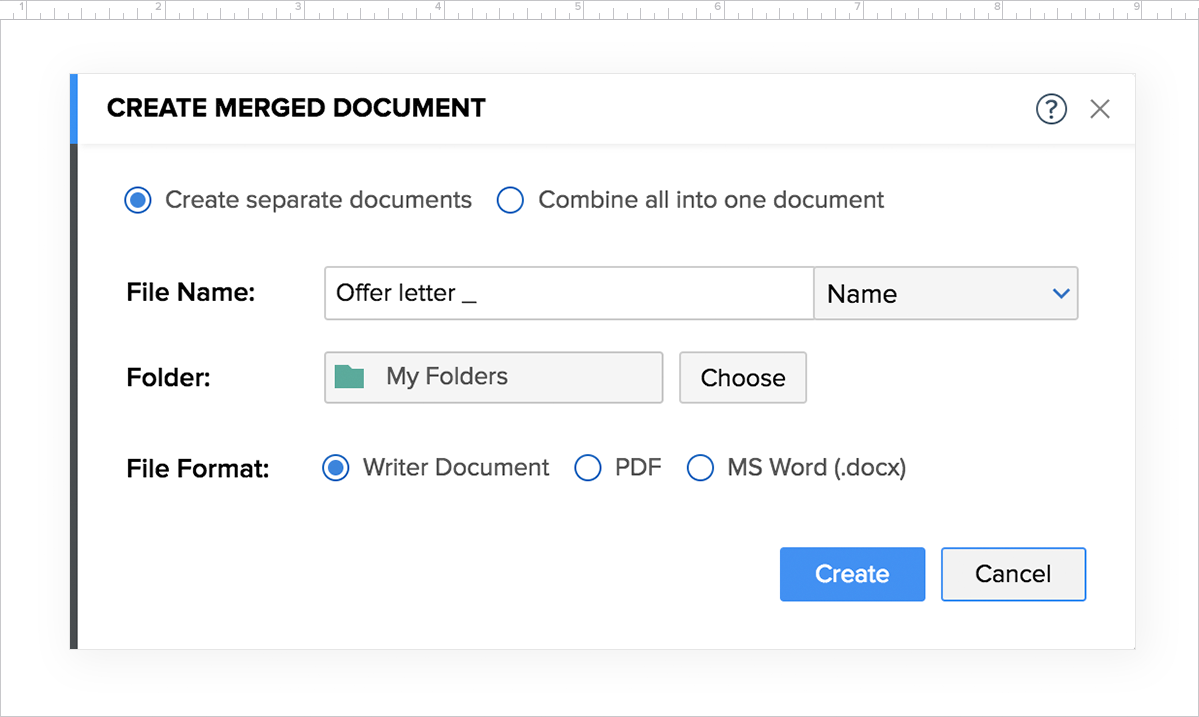
Task: Pick MS Word (.docx) file format
Action: pyautogui.click(x=700, y=468)
